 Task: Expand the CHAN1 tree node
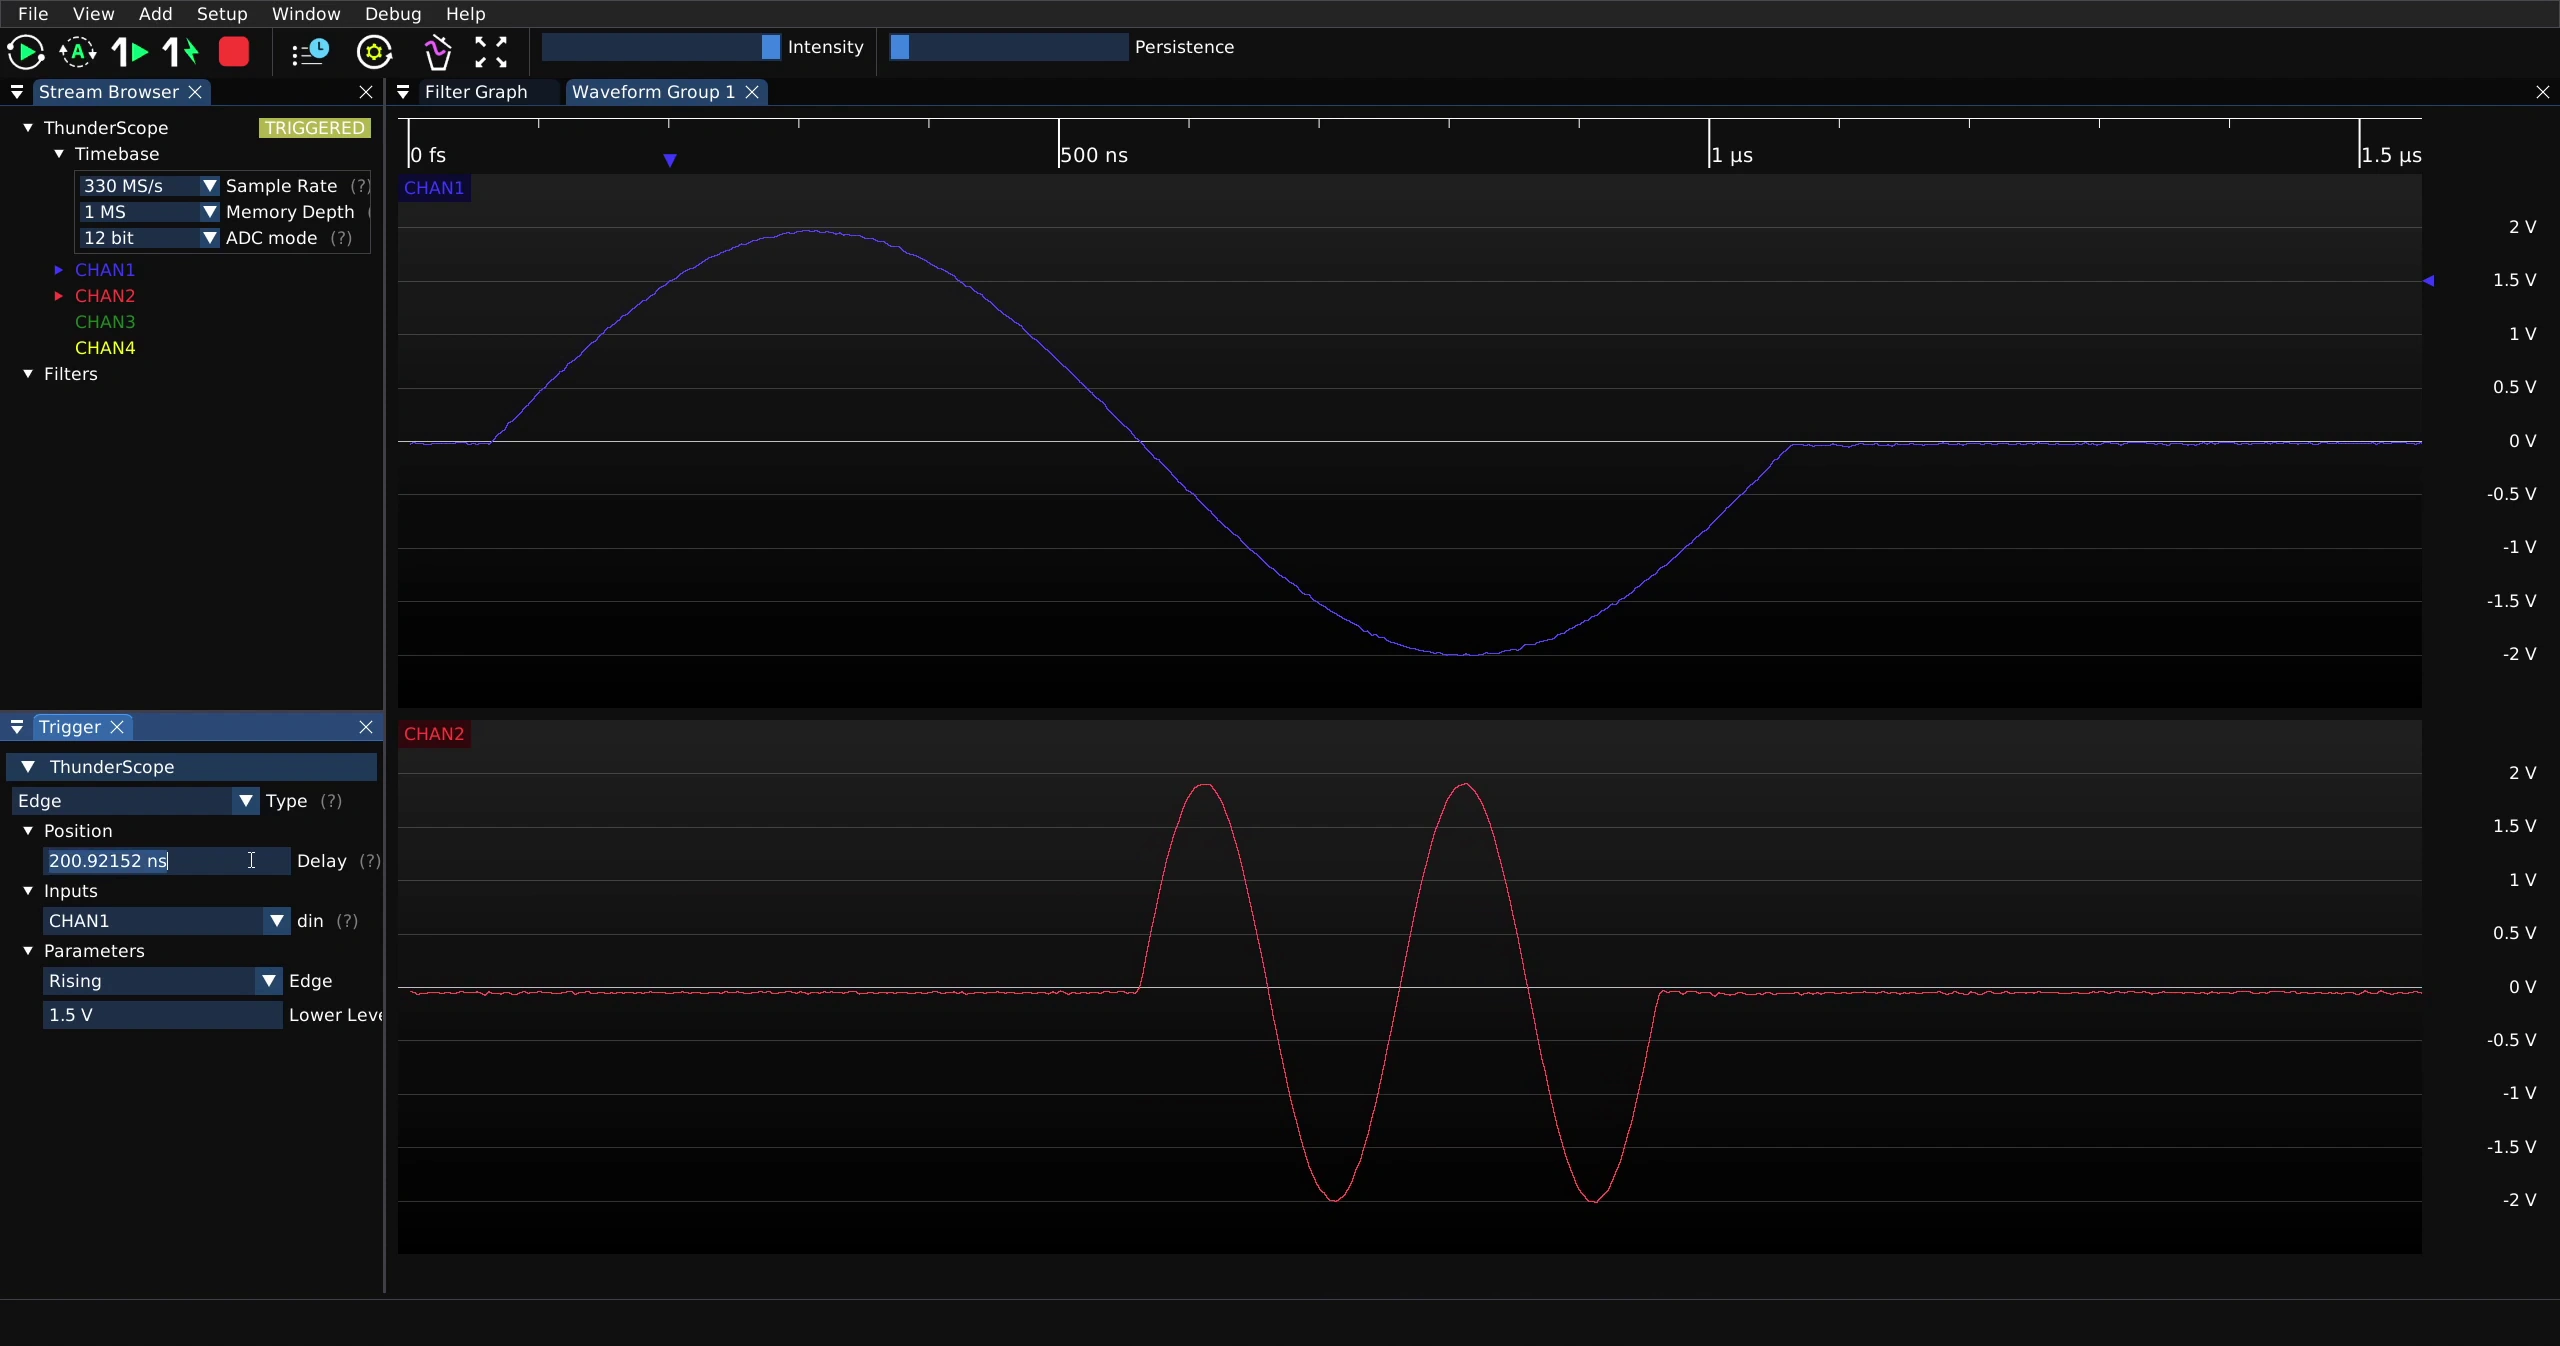pyautogui.click(x=59, y=270)
